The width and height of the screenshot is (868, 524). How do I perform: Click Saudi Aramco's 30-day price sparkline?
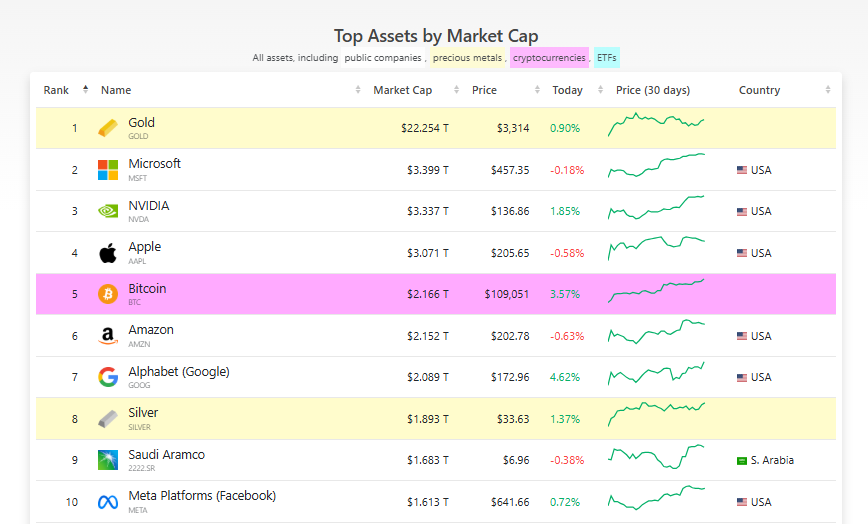[656, 456]
